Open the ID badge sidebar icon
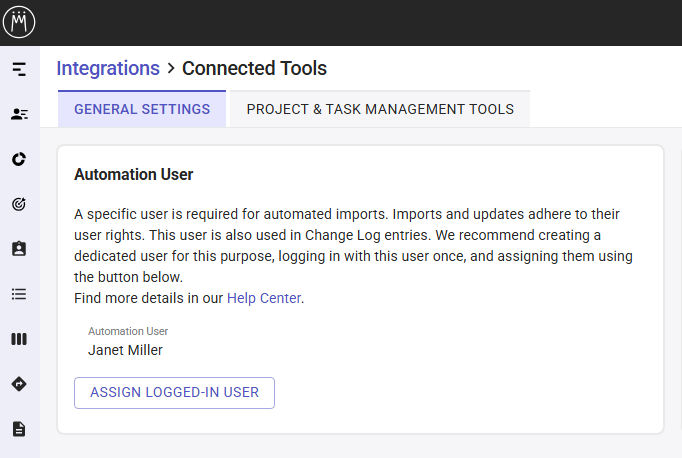The width and height of the screenshot is (682, 458). click(19, 249)
